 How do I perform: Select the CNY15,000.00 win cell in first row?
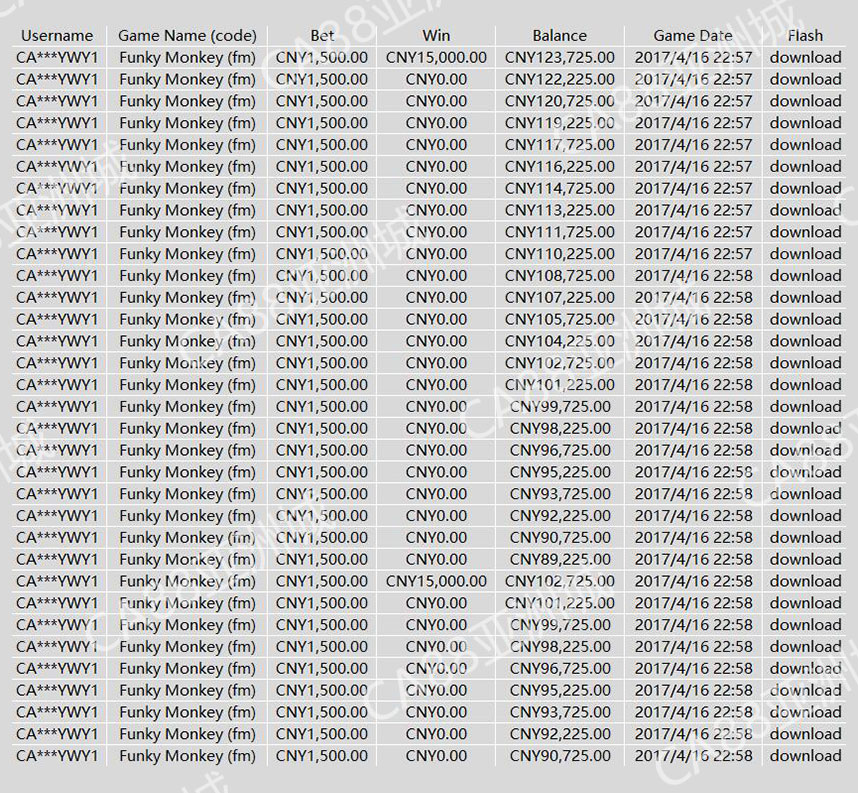click(436, 57)
